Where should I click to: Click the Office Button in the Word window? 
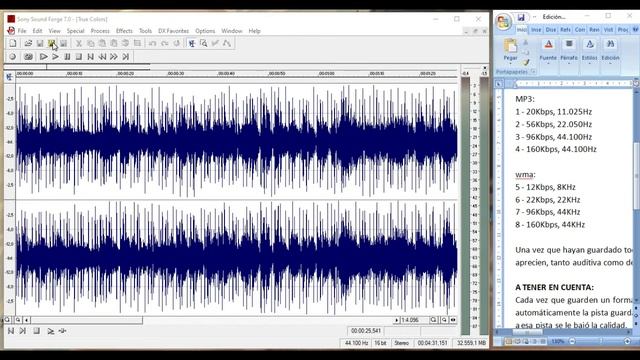(503, 22)
